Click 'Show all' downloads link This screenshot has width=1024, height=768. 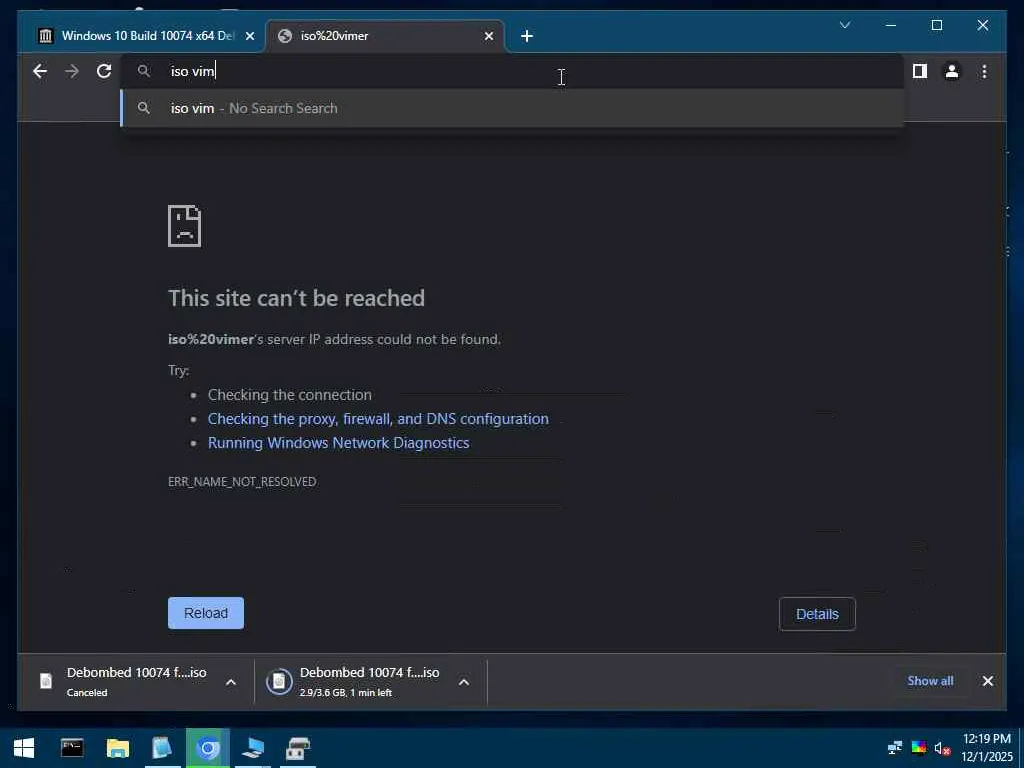(930, 680)
